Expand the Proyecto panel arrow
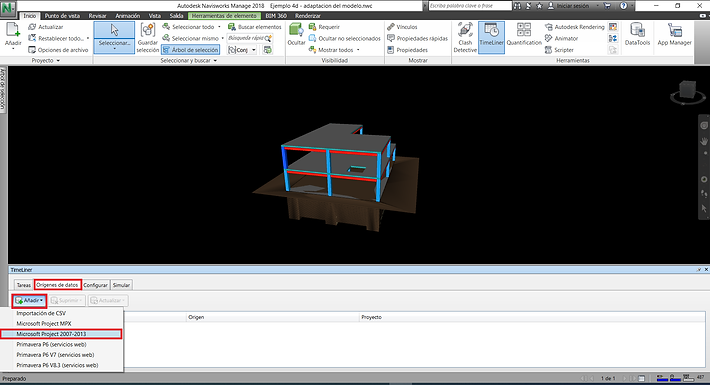The width and height of the screenshot is (710, 385). (58, 61)
